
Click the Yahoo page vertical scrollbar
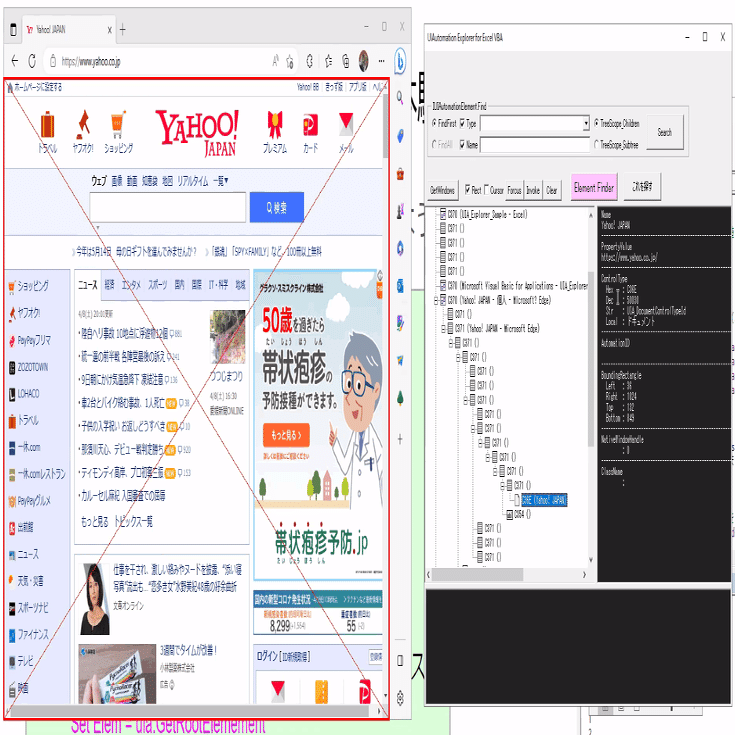click(x=385, y=125)
